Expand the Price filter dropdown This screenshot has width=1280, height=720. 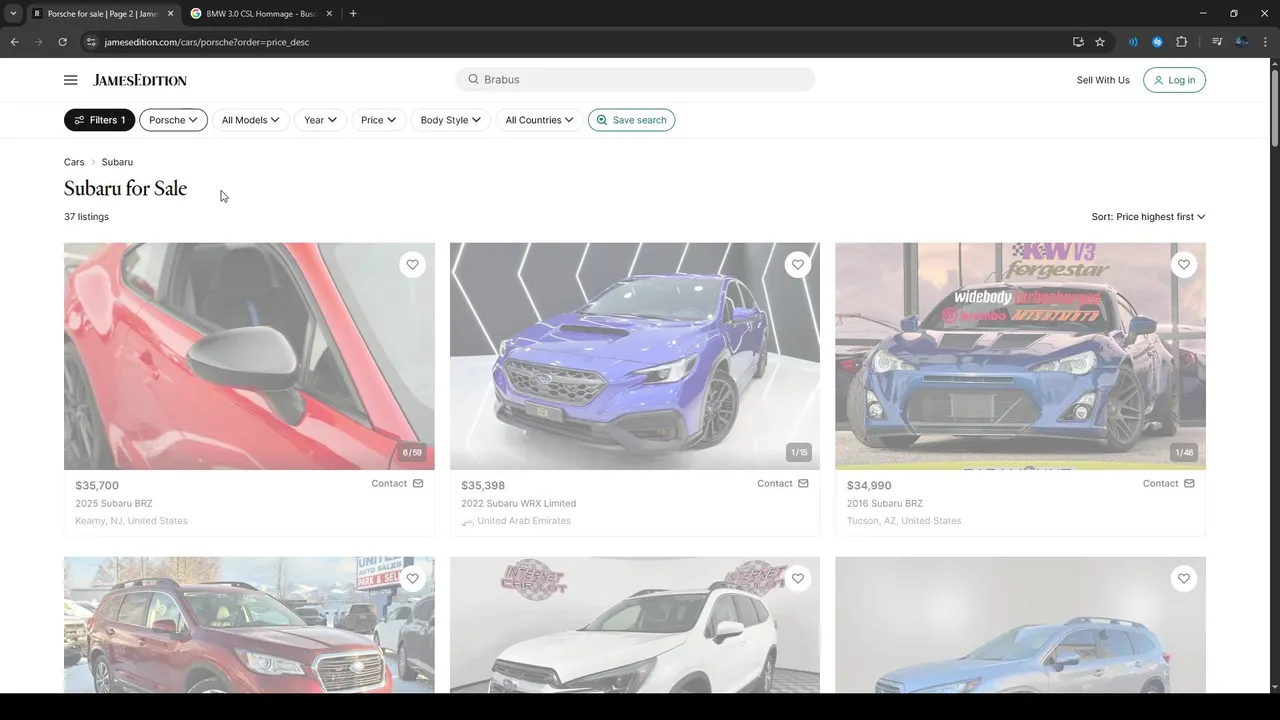point(378,120)
